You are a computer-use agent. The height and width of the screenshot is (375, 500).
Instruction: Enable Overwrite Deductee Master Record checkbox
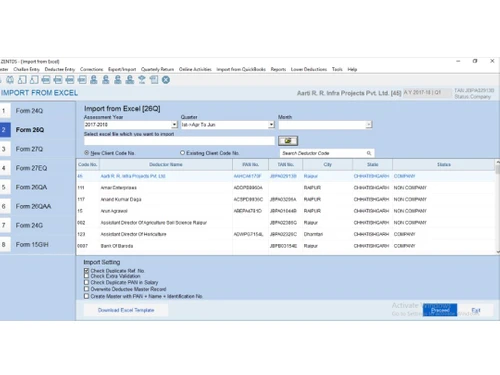(87, 289)
